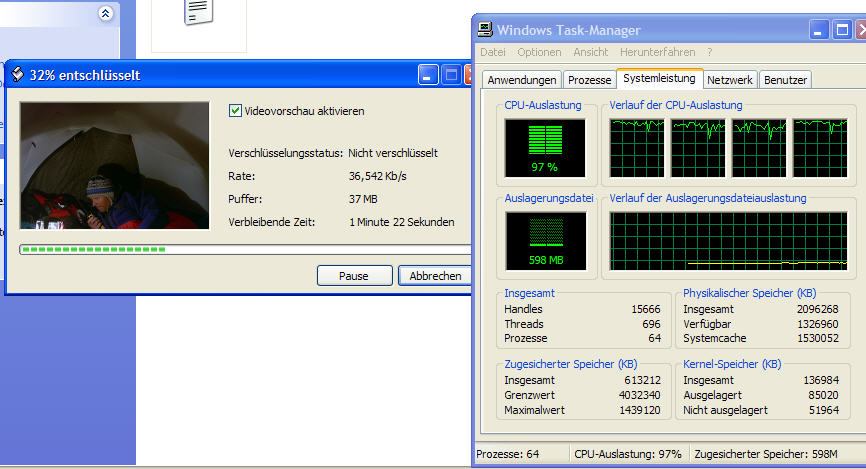The image size is (866, 469).
Task: Switch to the Prozesse tab
Action: [589, 80]
